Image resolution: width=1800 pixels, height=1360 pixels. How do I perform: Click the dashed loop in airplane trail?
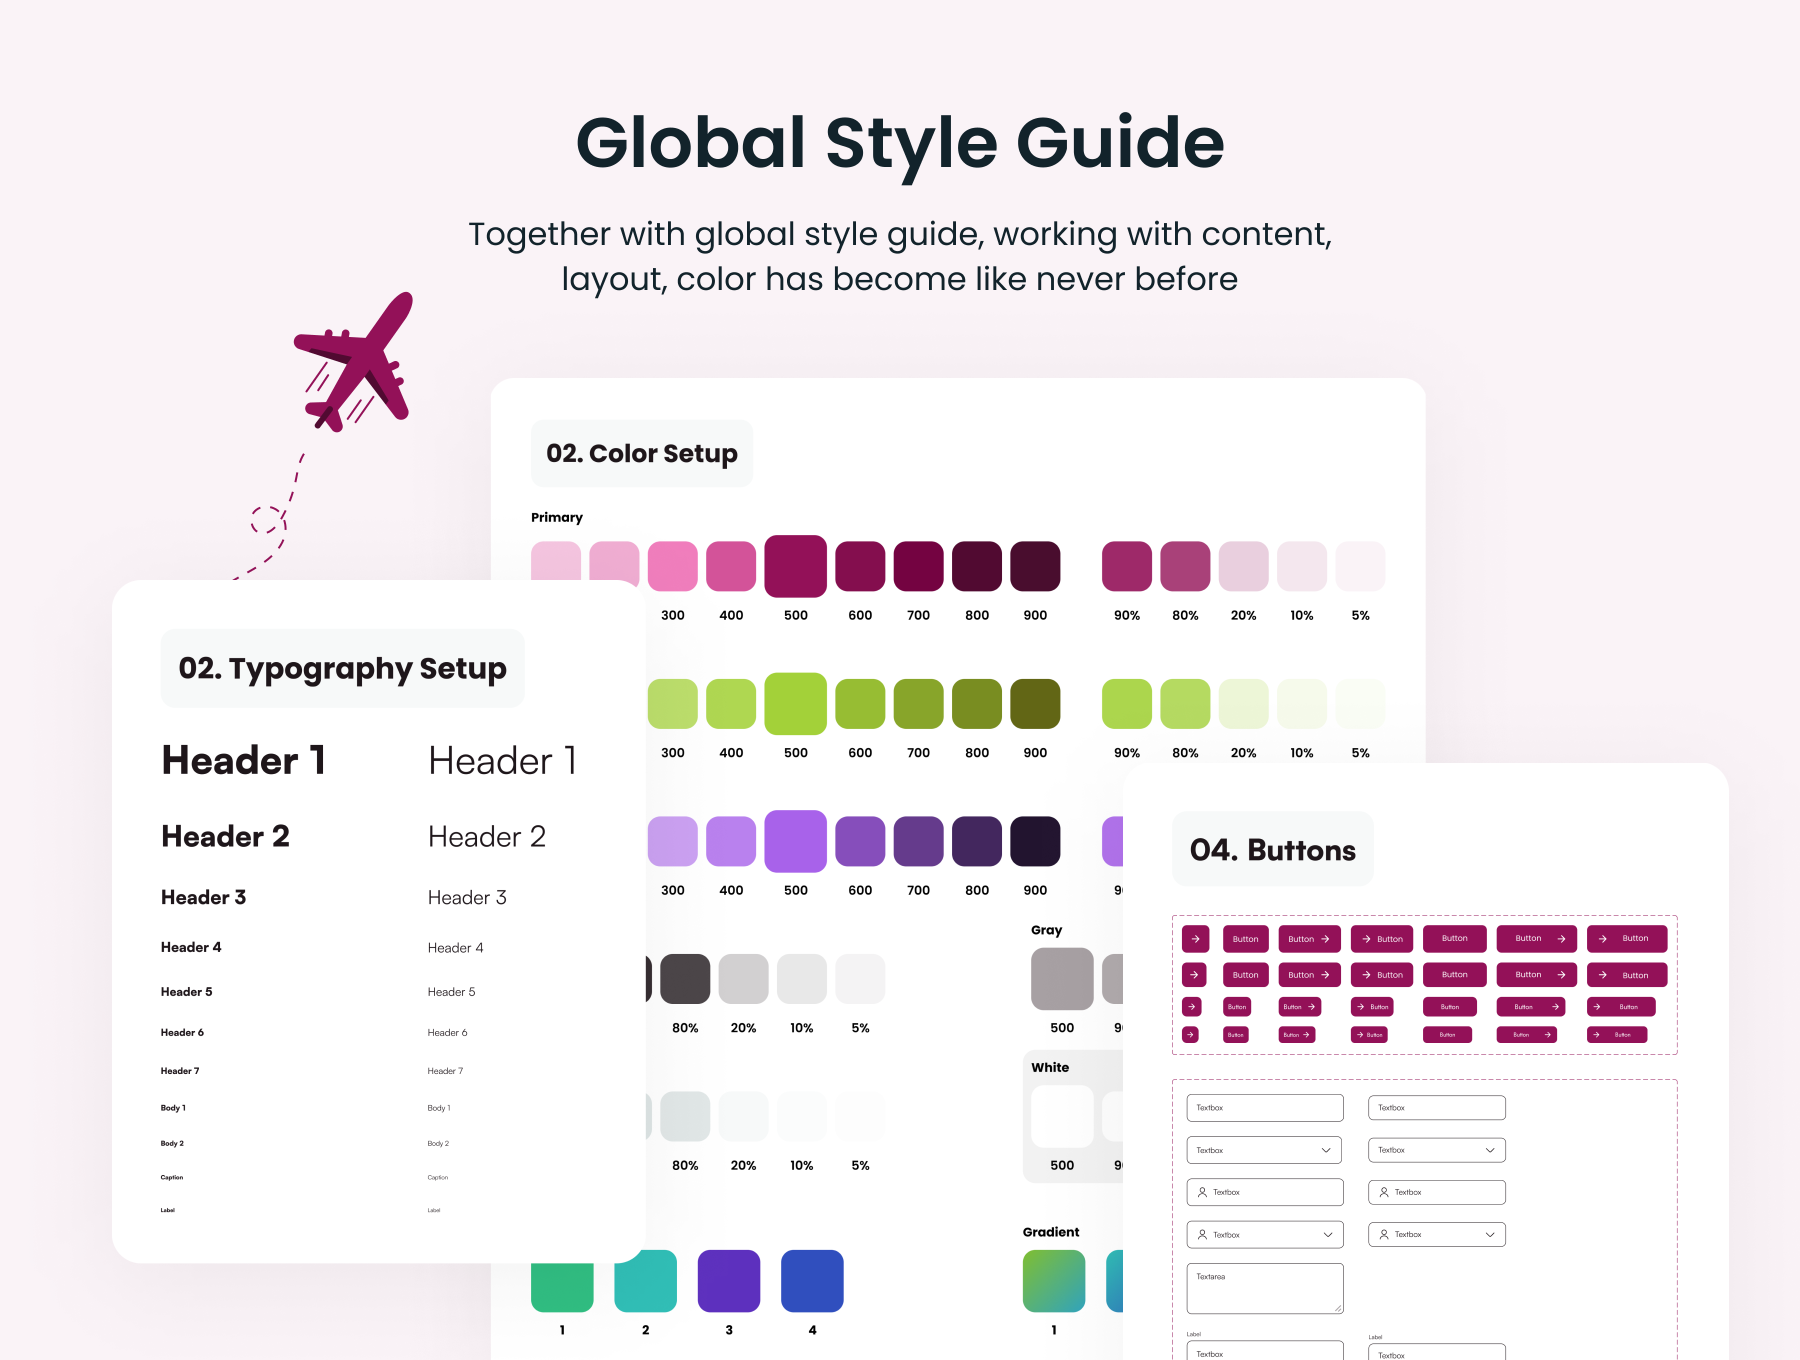pos(268,520)
